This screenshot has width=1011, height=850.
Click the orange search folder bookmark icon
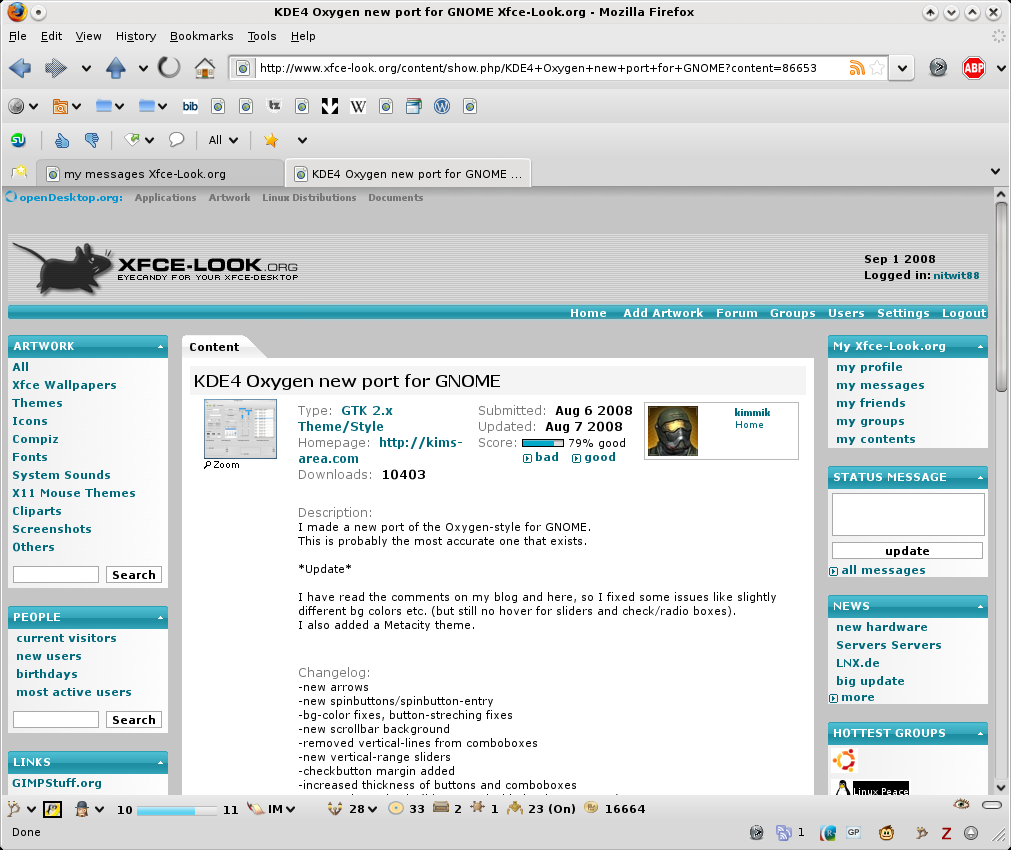point(60,106)
